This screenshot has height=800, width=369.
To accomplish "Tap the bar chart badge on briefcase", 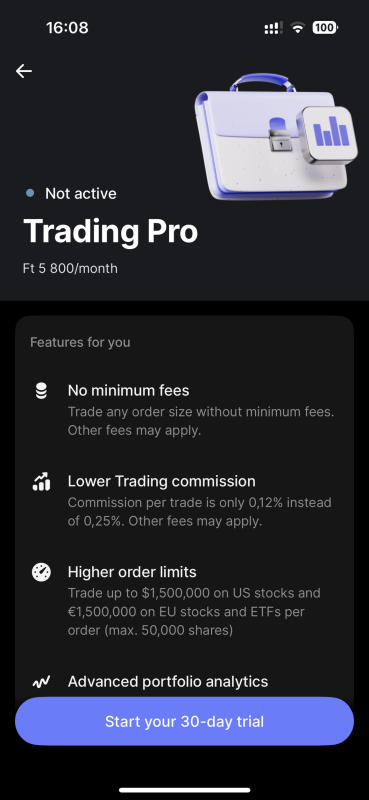I will [x=327, y=134].
